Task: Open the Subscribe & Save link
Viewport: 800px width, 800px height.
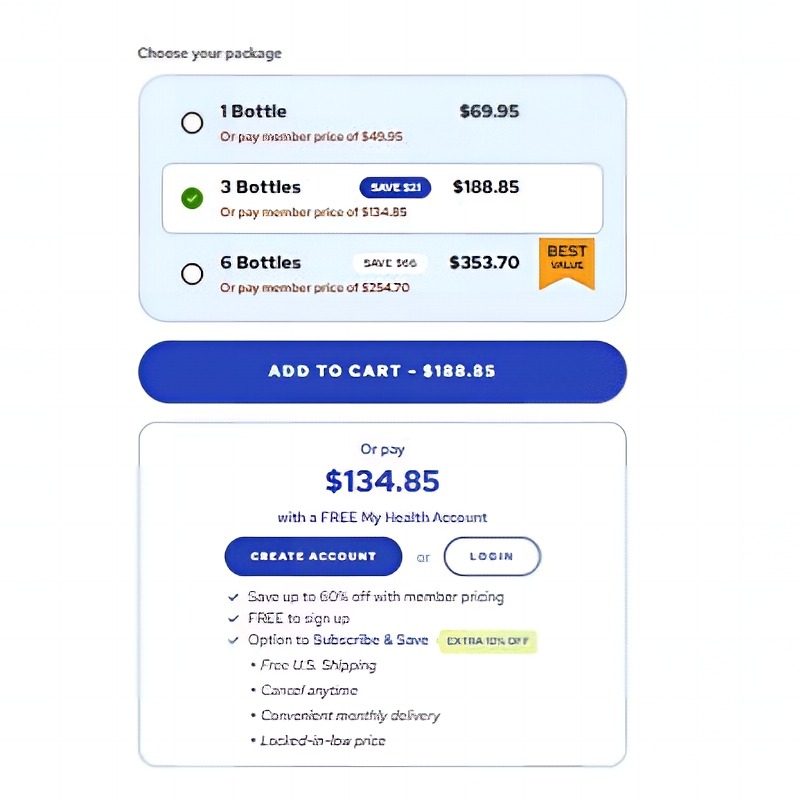Action: click(370, 640)
